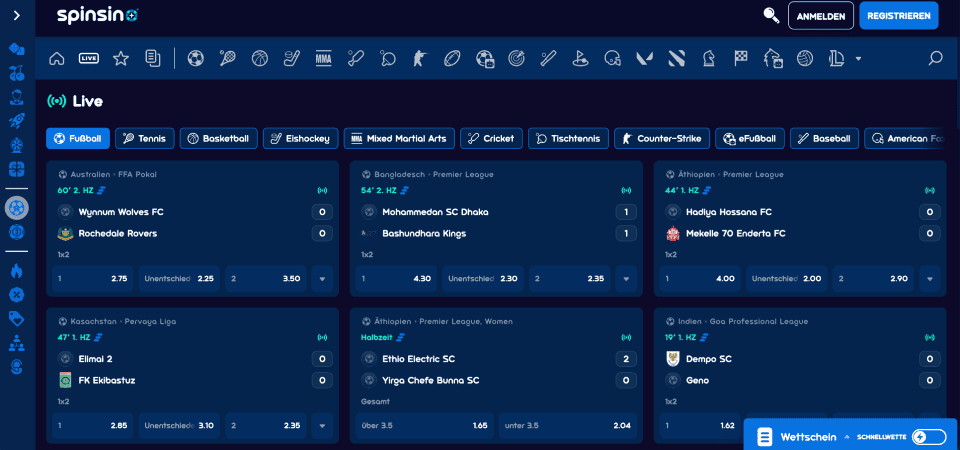Expand the Wettschein bet slip panel

(806, 437)
